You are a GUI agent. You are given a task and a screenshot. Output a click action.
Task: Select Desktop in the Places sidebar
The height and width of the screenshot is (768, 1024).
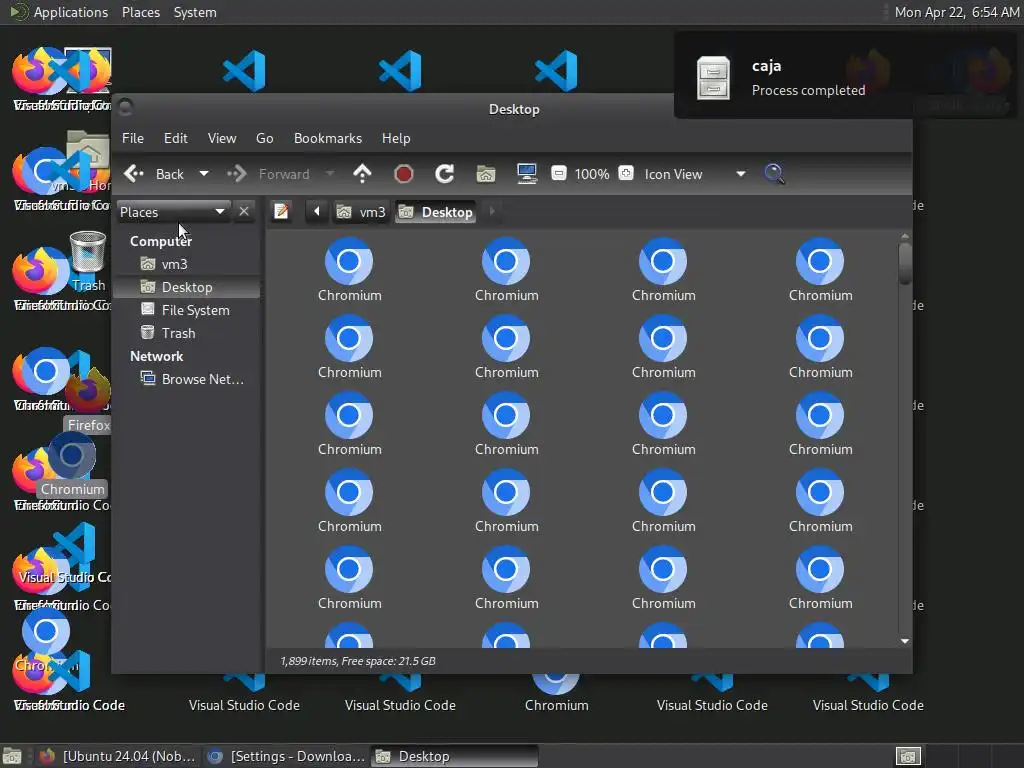[187, 287]
